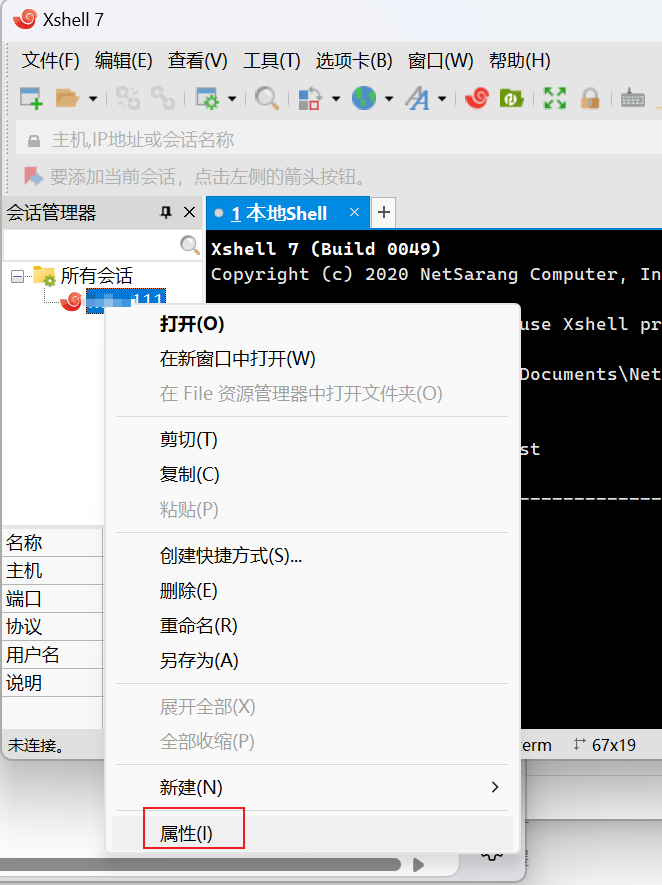The image size is (662, 885).
Task: Click the globe Encoding toolbar icon
Action: (364, 98)
